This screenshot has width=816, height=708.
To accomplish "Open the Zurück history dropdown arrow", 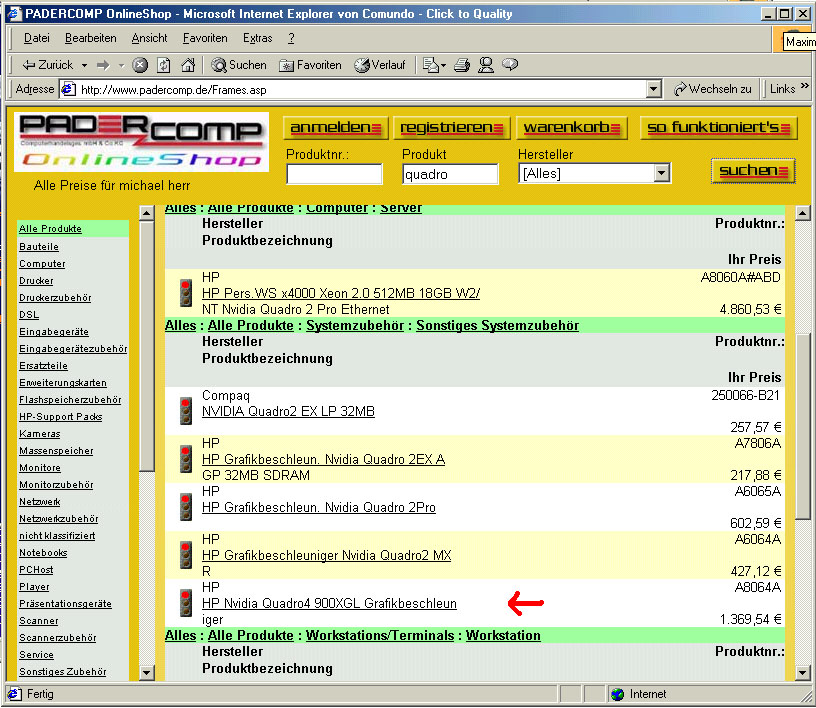I will (84, 66).
